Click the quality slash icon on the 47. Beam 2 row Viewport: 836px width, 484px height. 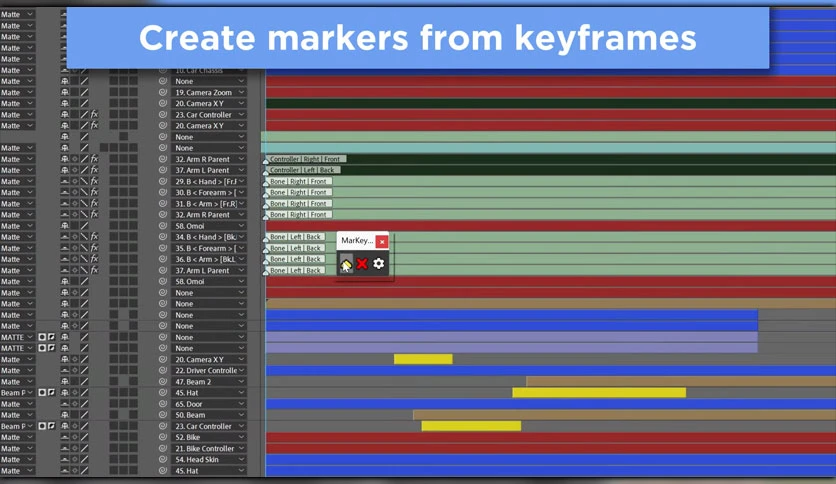click(x=84, y=382)
